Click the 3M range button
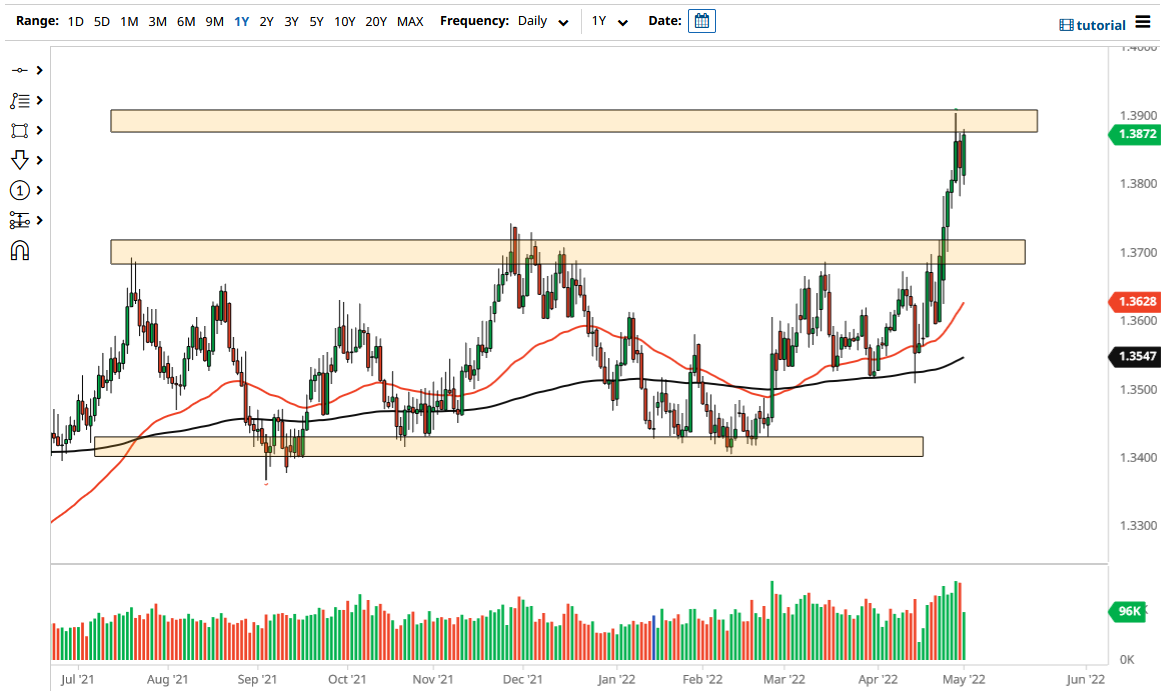This screenshot has height=695, width=1172. (x=157, y=21)
